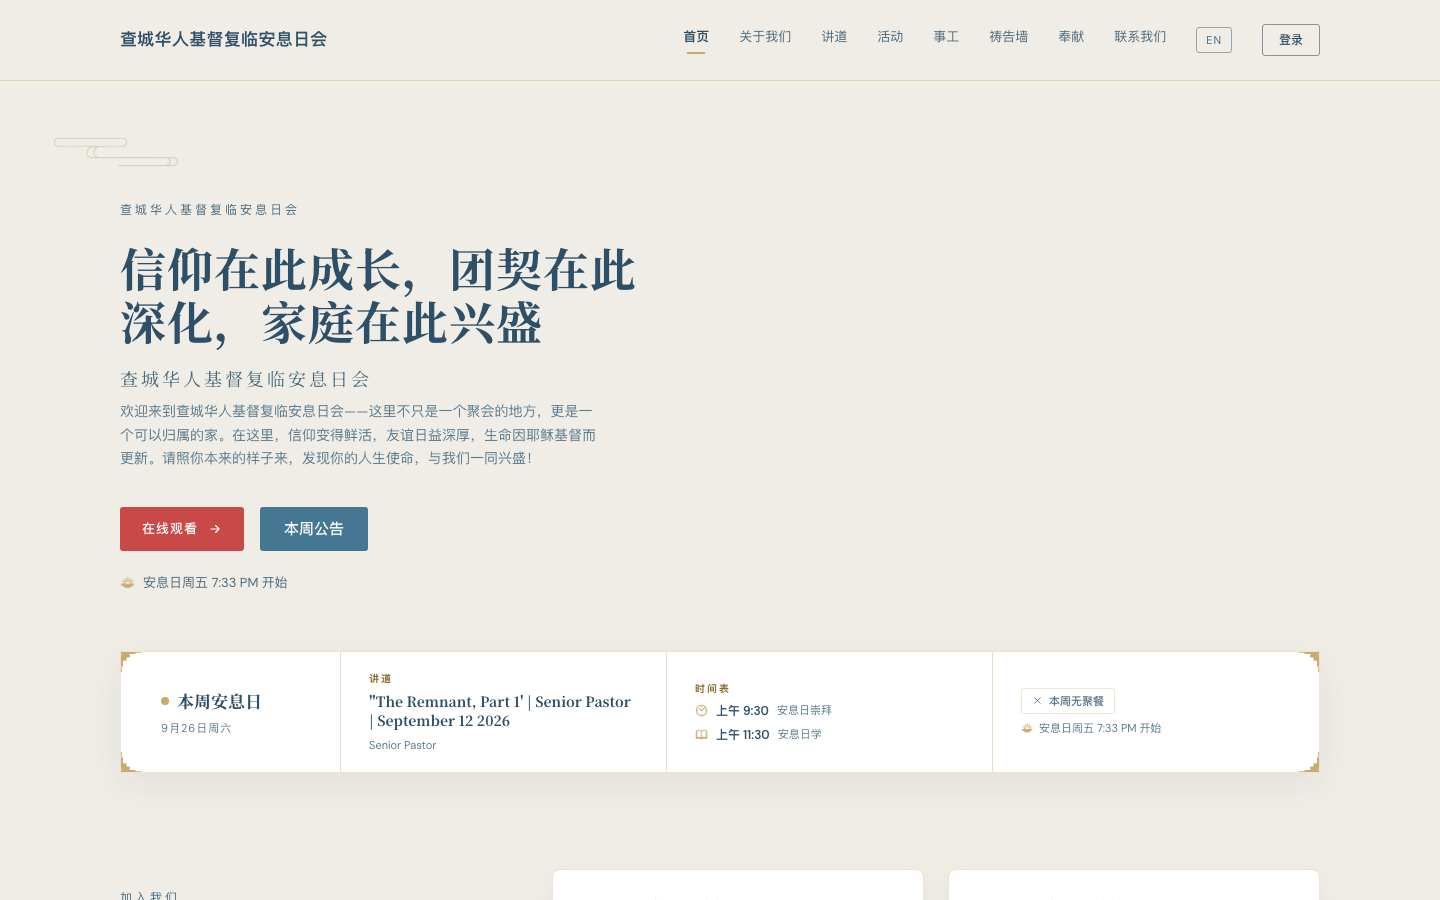Screen dimensions: 1440x900
Task: Click the gold dot beside 本周安息日
Action: coord(165,701)
